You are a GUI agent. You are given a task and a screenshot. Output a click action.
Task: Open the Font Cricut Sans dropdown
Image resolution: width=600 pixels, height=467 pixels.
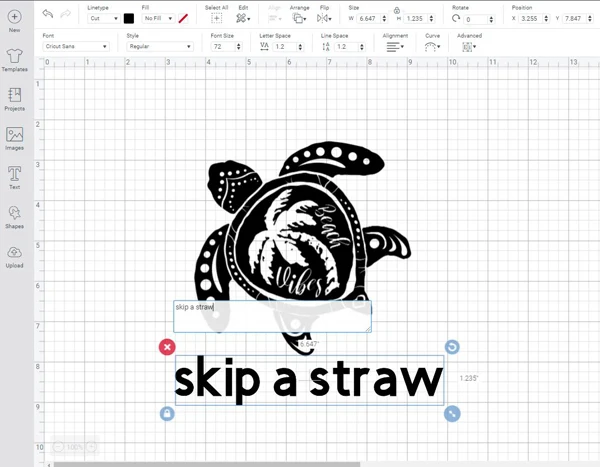coord(76,46)
